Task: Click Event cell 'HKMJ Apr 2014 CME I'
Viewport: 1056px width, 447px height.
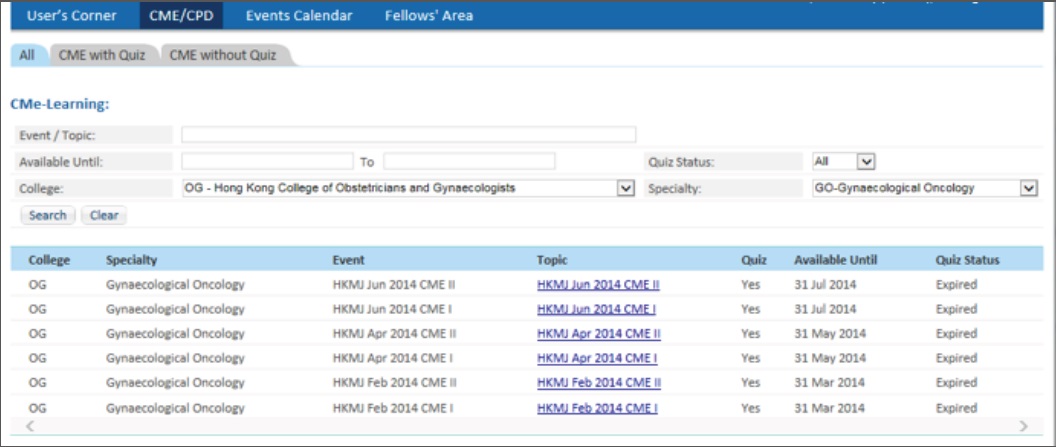Action: coord(393,358)
